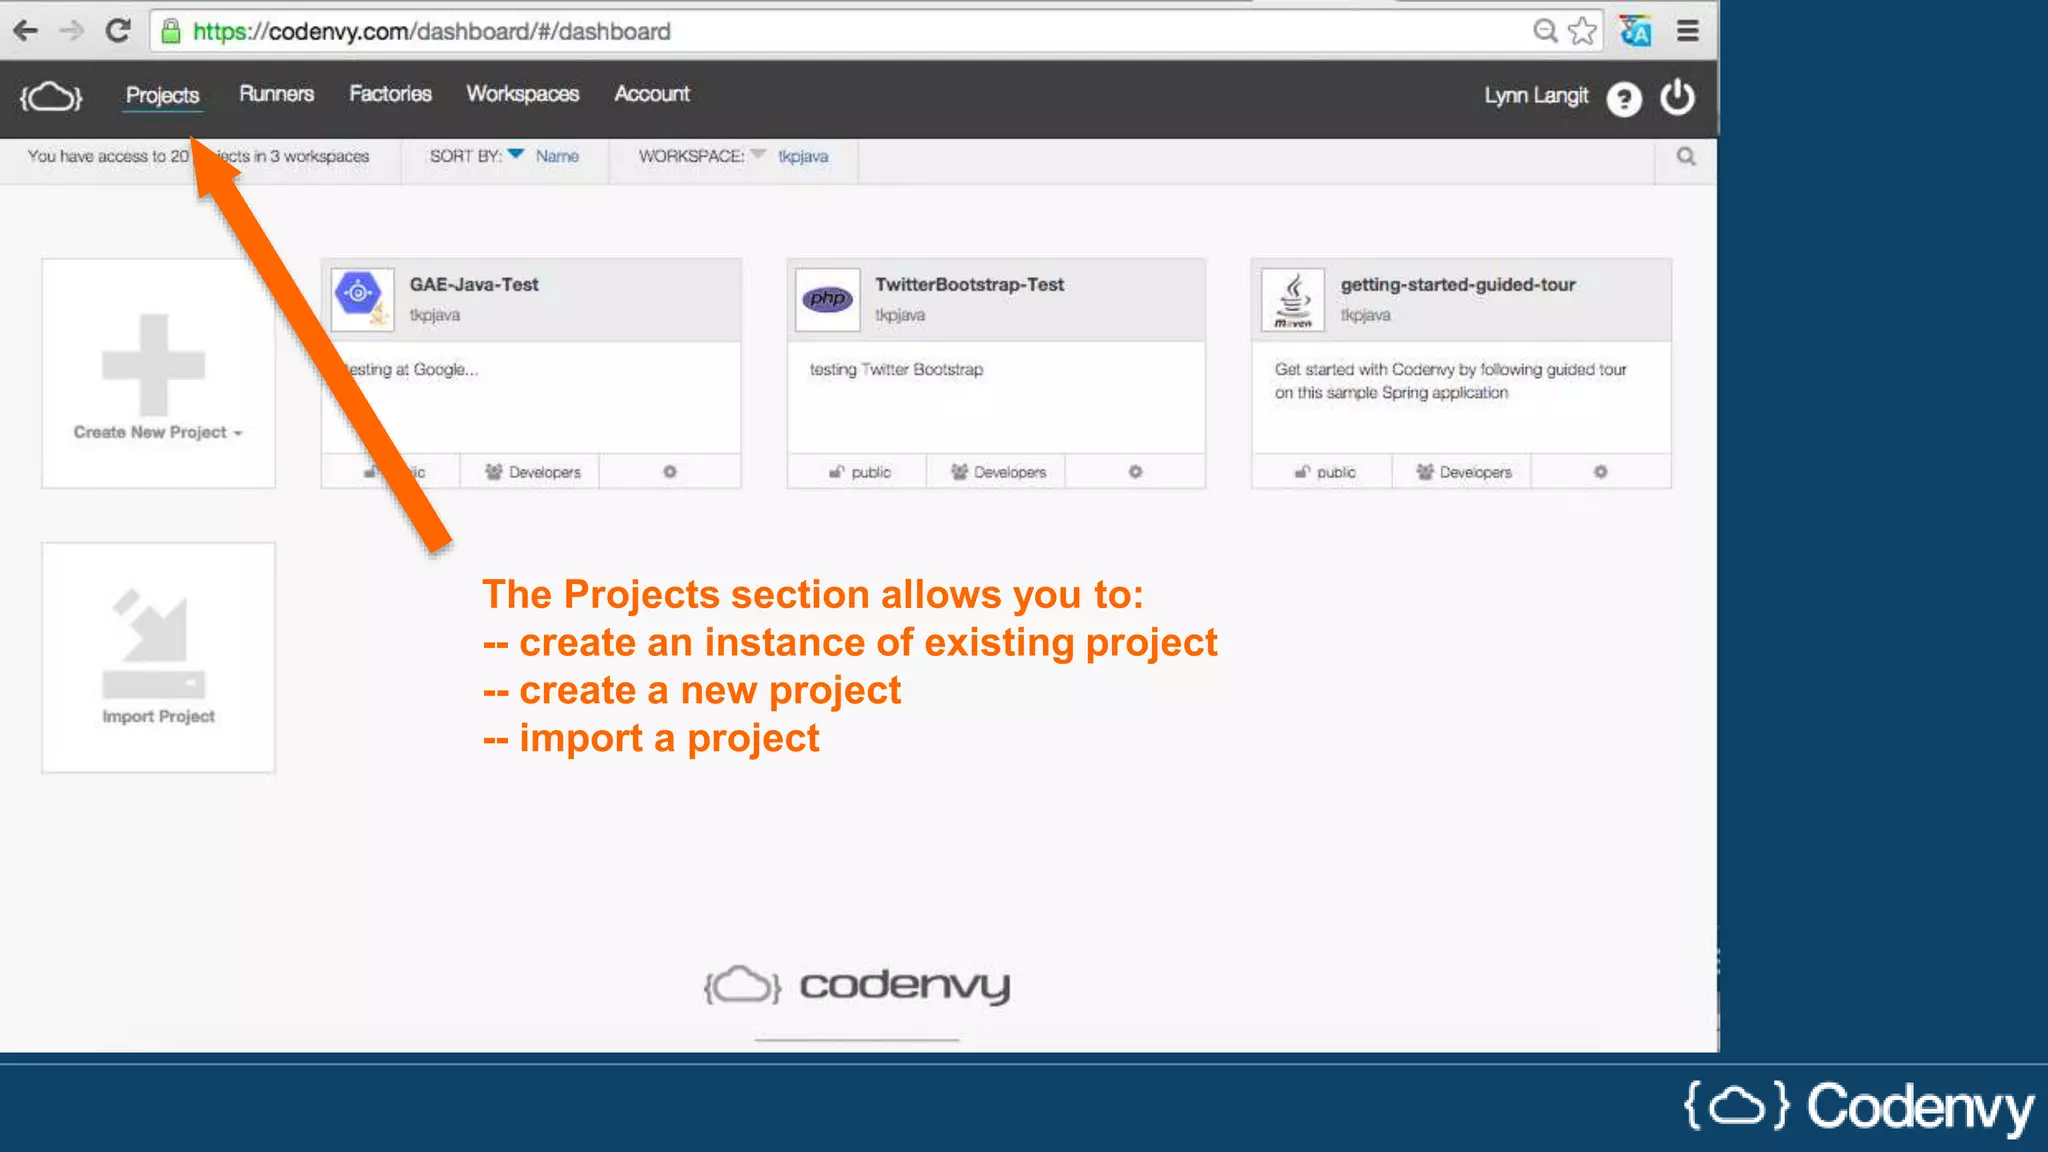Viewport: 2048px width, 1152px height.
Task: Open the Workspace tkpjava dropdown
Action: [734, 156]
